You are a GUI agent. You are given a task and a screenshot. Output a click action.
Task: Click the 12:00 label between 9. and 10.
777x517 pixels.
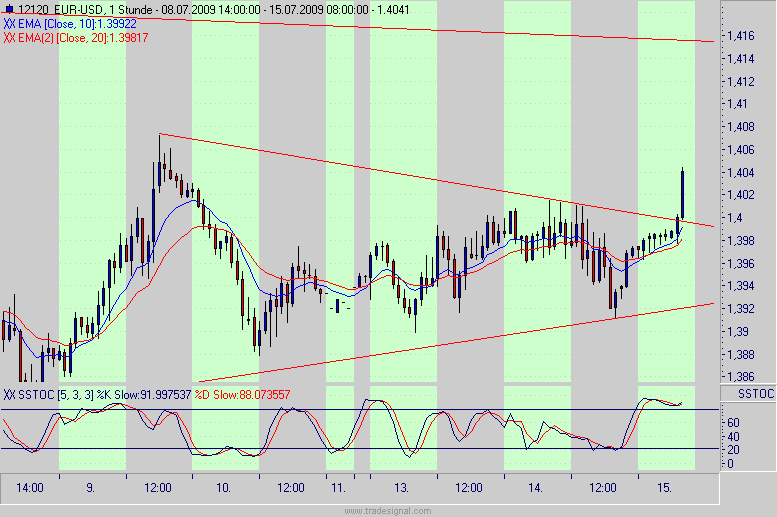coord(158,488)
